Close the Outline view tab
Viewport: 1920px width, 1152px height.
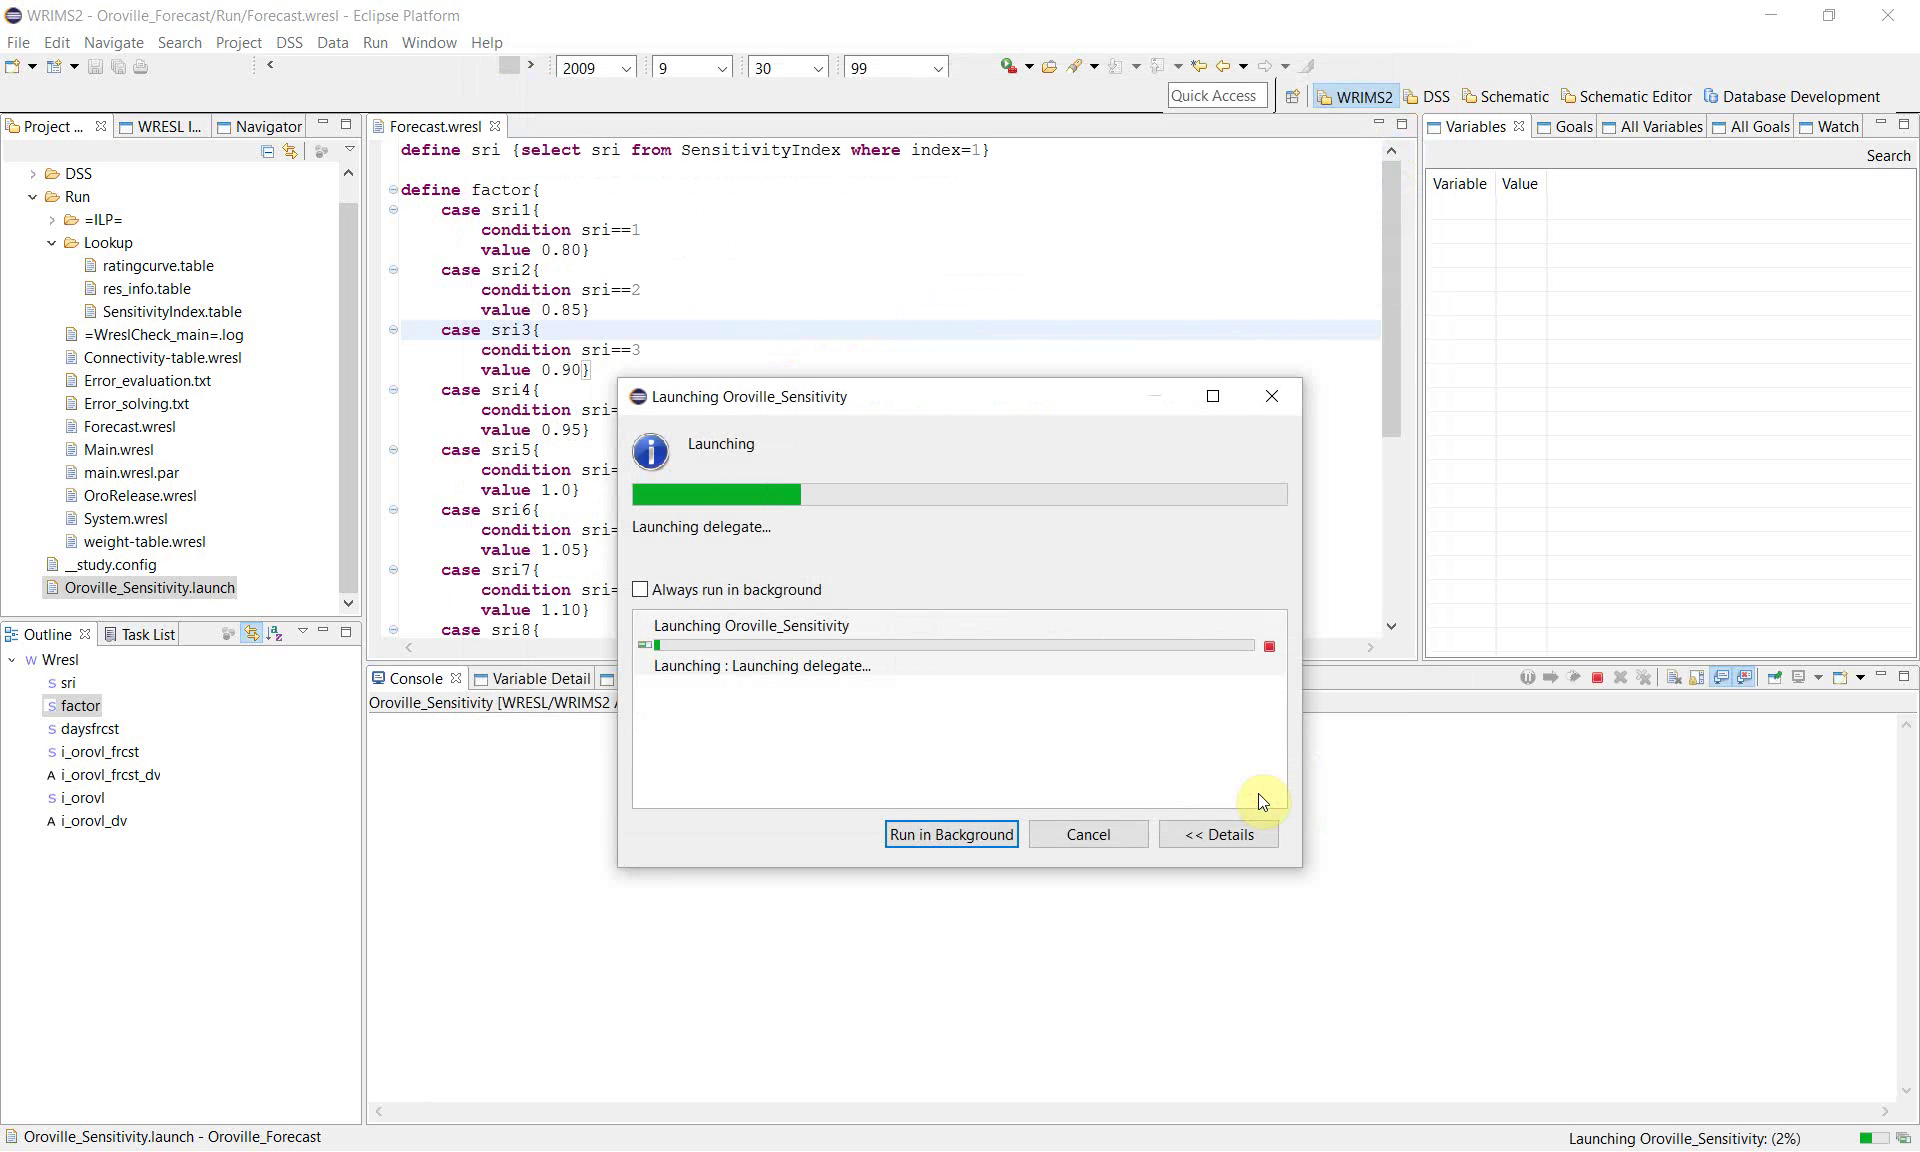pyautogui.click(x=85, y=635)
